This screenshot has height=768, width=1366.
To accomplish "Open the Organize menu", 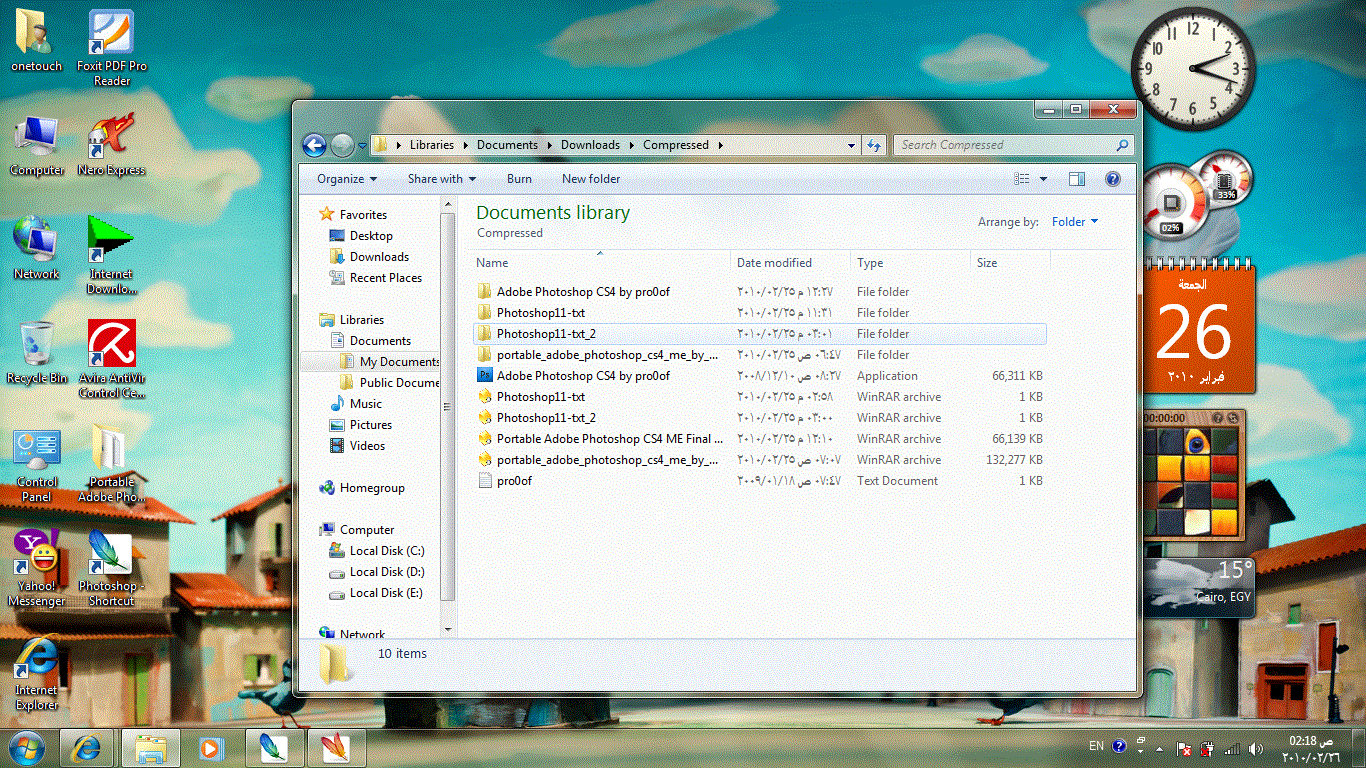I will [347, 179].
